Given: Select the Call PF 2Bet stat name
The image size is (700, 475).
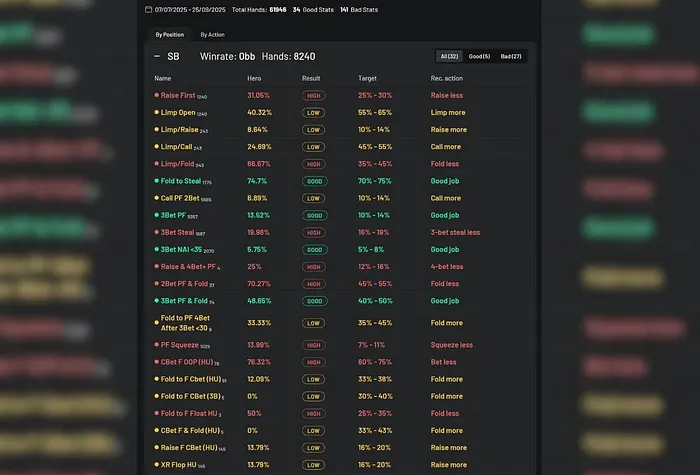Looking at the screenshot, I should tap(180, 198).
